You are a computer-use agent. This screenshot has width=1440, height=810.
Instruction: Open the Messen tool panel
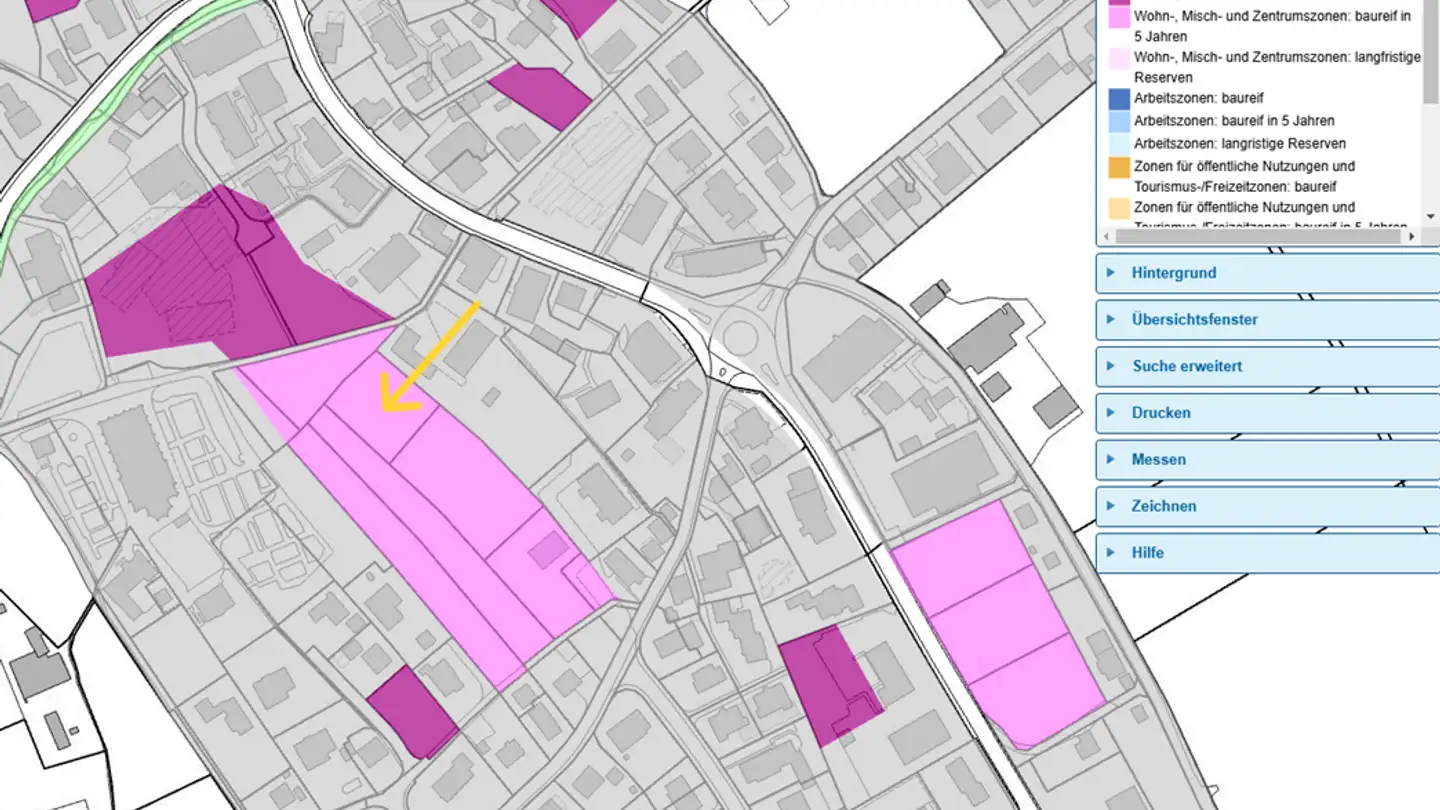pyautogui.click(x=1158, y=460)
